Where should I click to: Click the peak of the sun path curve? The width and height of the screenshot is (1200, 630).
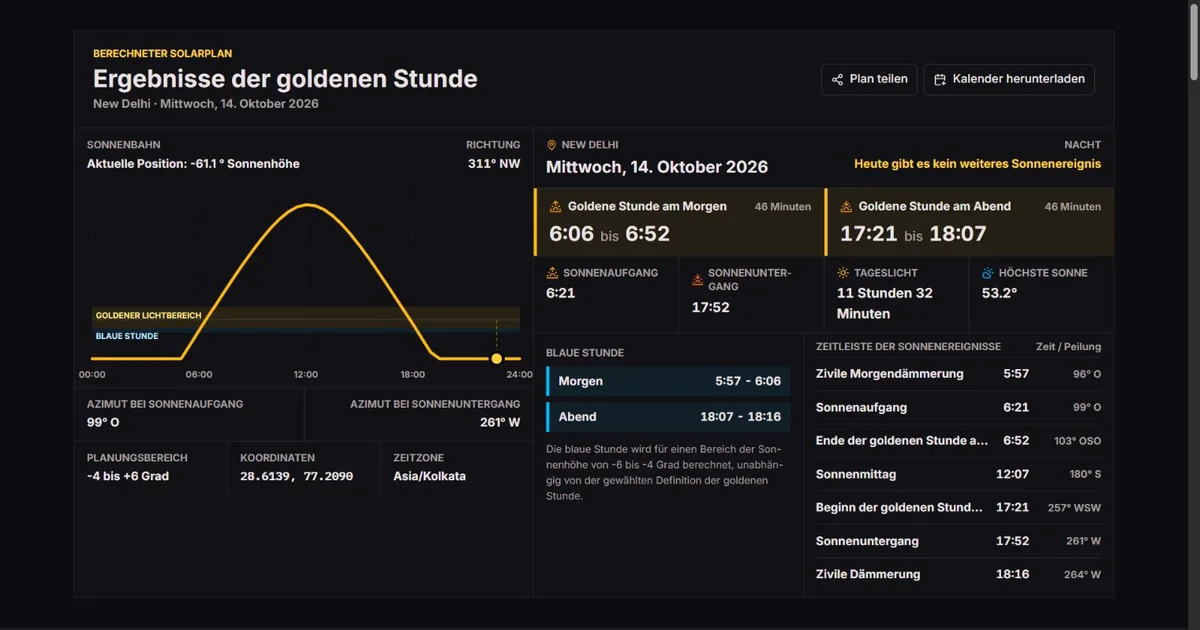tap(306, 205)
